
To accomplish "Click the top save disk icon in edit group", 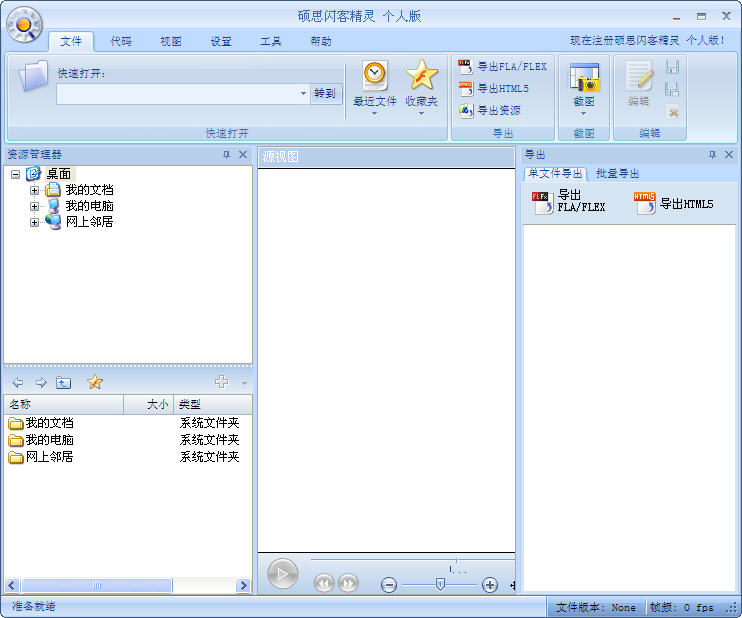I will [x=672, y=67].
